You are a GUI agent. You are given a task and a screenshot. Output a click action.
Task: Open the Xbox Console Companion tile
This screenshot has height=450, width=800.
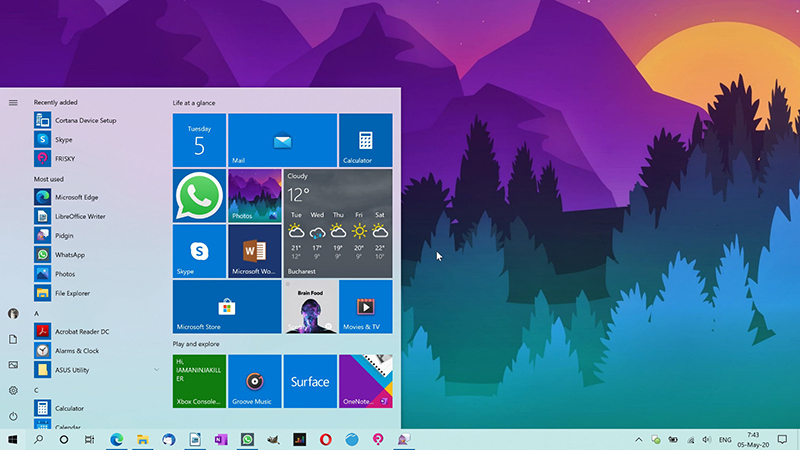[199, 381]
